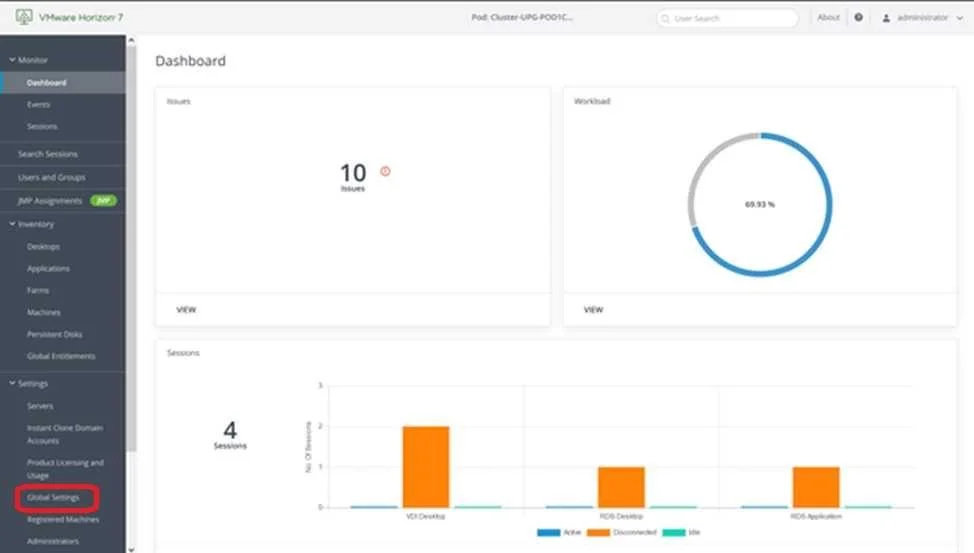Click the teal Idle legend swatch
This screenshot has width=974, height=553.
click(674, 532)
